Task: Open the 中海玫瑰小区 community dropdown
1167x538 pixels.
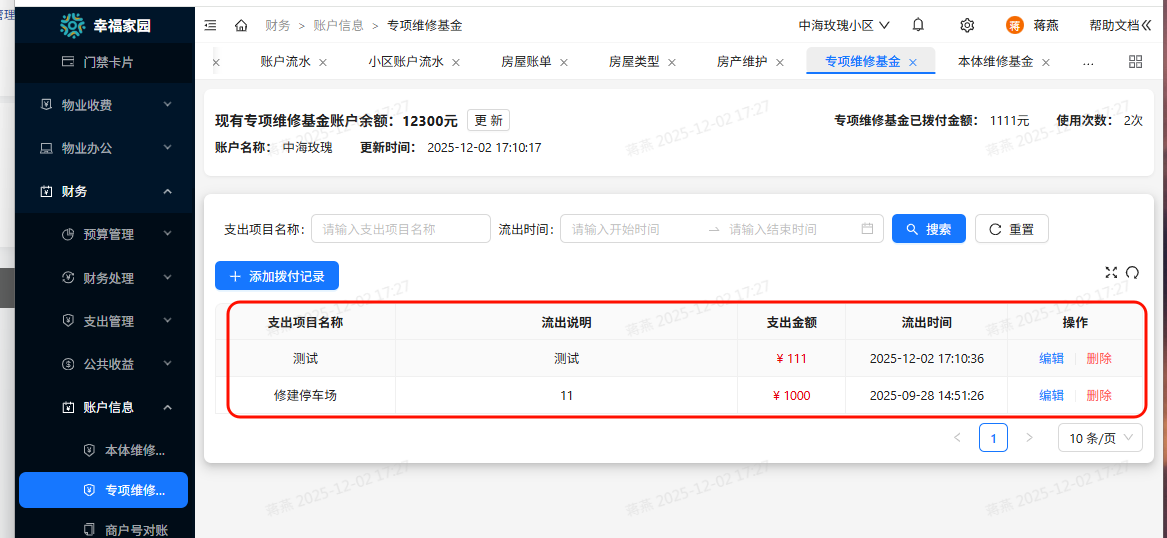Action: point(844,25)
